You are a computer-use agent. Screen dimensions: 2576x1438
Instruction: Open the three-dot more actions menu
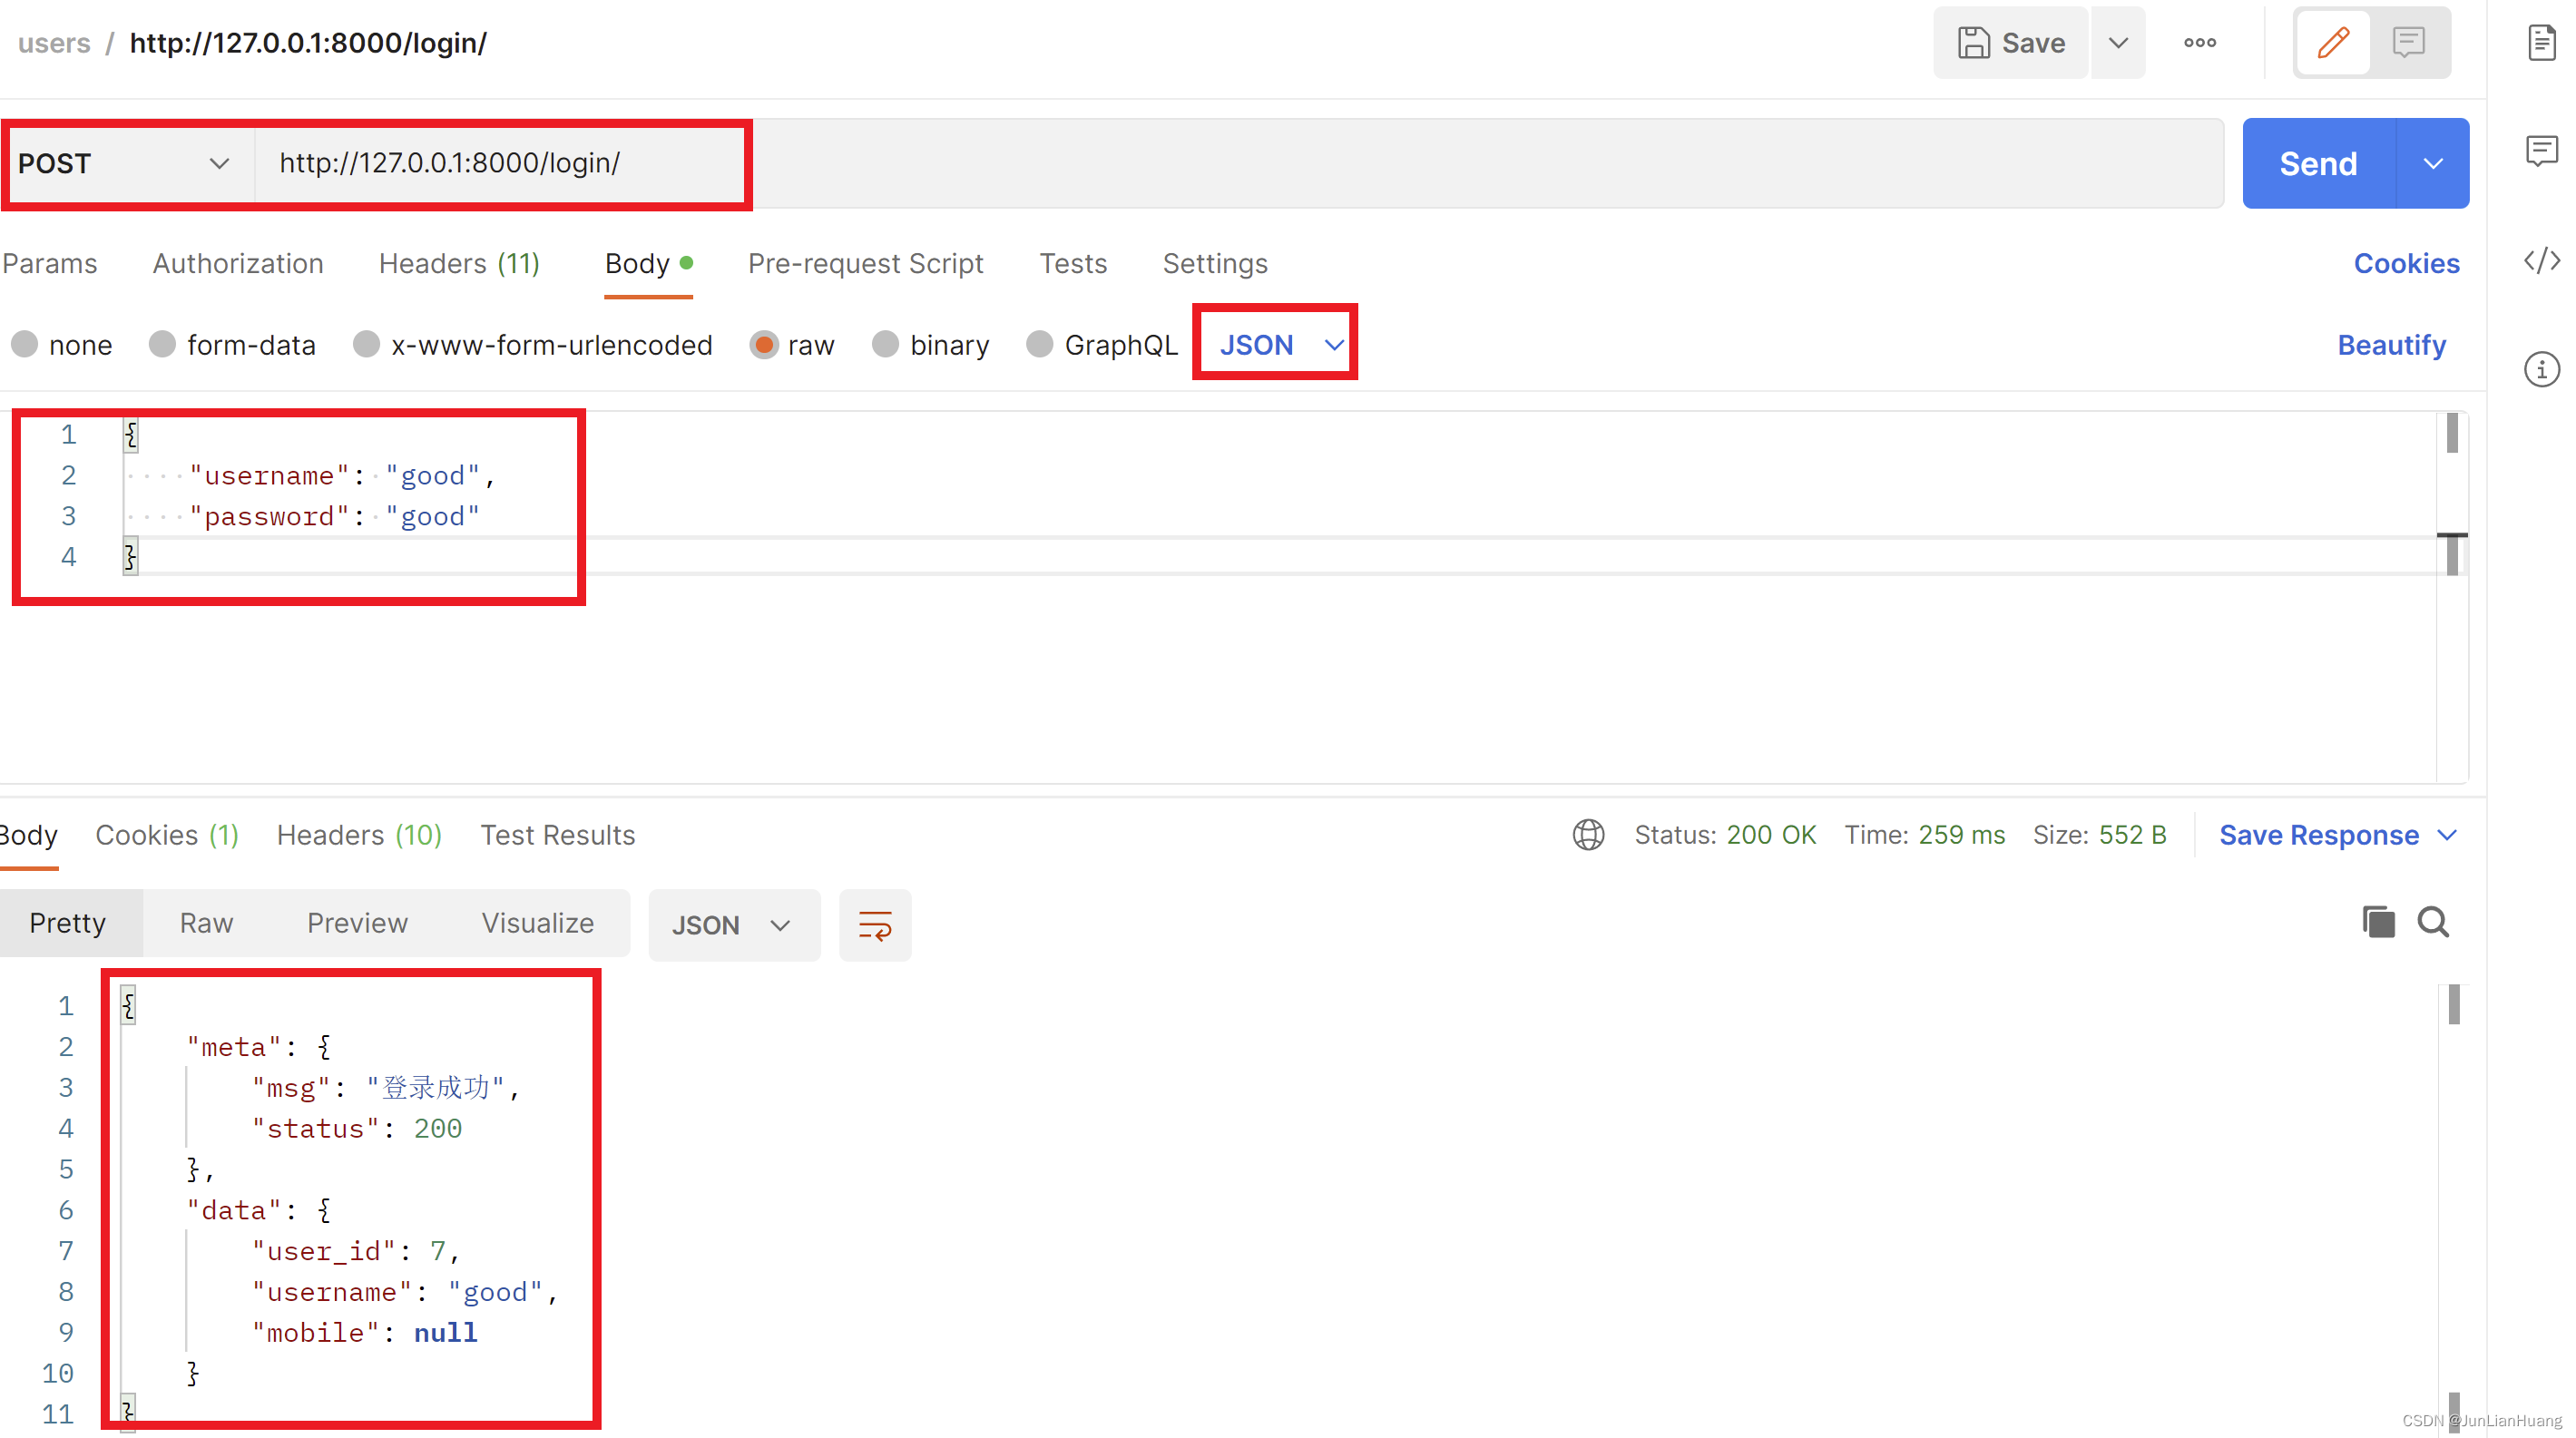(2199, 43)
